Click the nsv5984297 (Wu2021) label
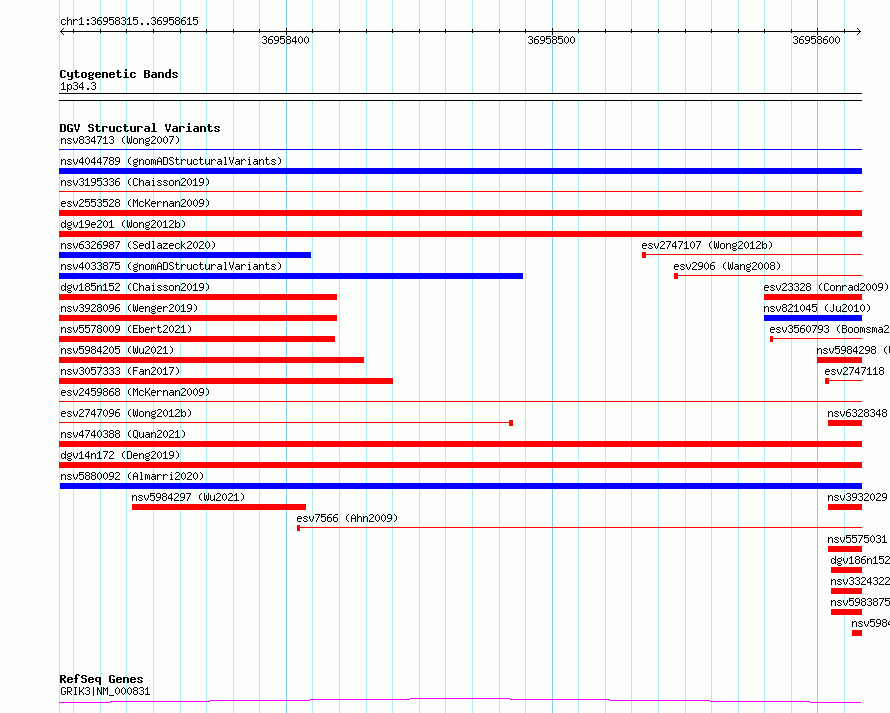Viewport: 890px width, 713px height. click(x=188, y=497)
